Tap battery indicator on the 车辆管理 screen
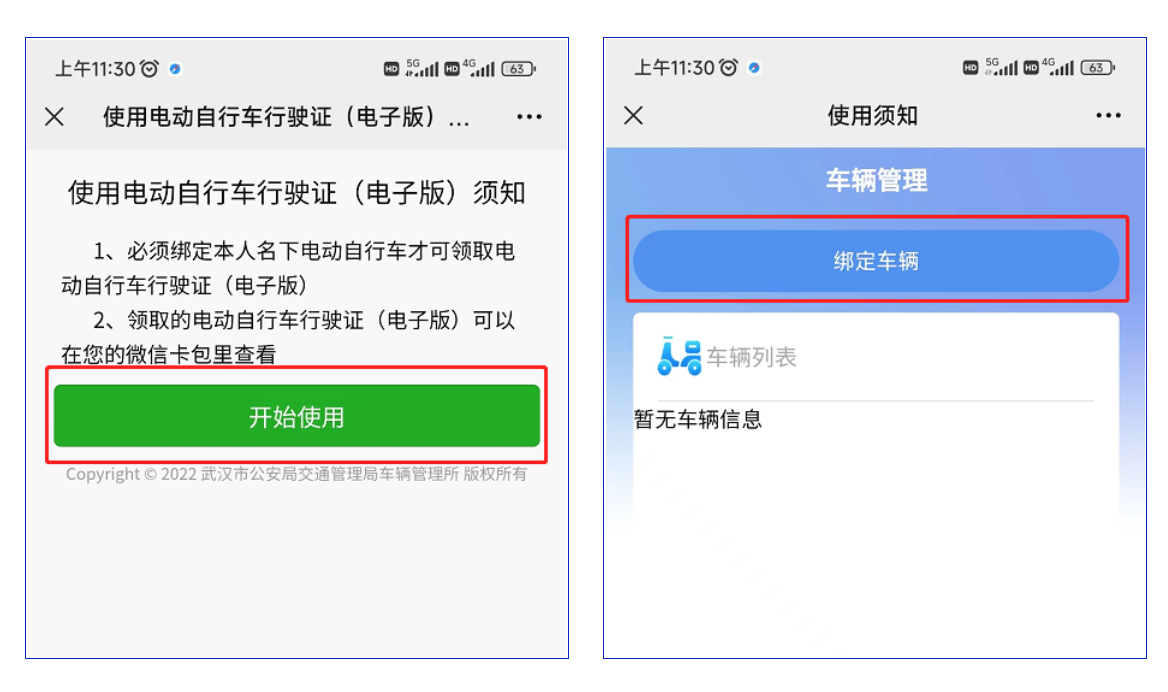The height and width of the screenshot is (692, 1168). point(1097,68)
